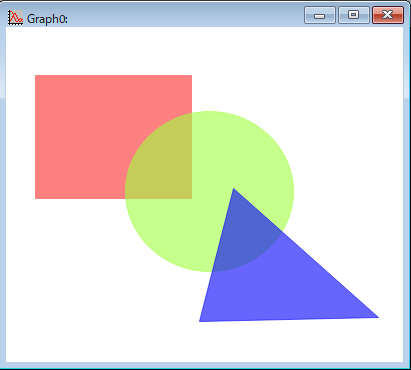Click the top-right corner of the red rectangle
The image size is (411, 370).
click(x=192, y=75)
